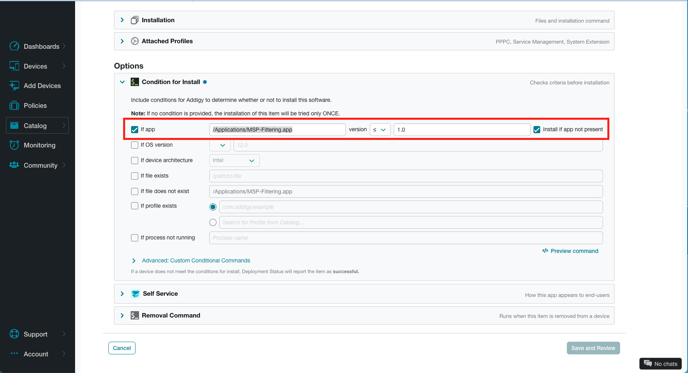Open the version comparison operator dropdown
The height and width of the screenshot is (373, 688).
[x=380, y=129]
